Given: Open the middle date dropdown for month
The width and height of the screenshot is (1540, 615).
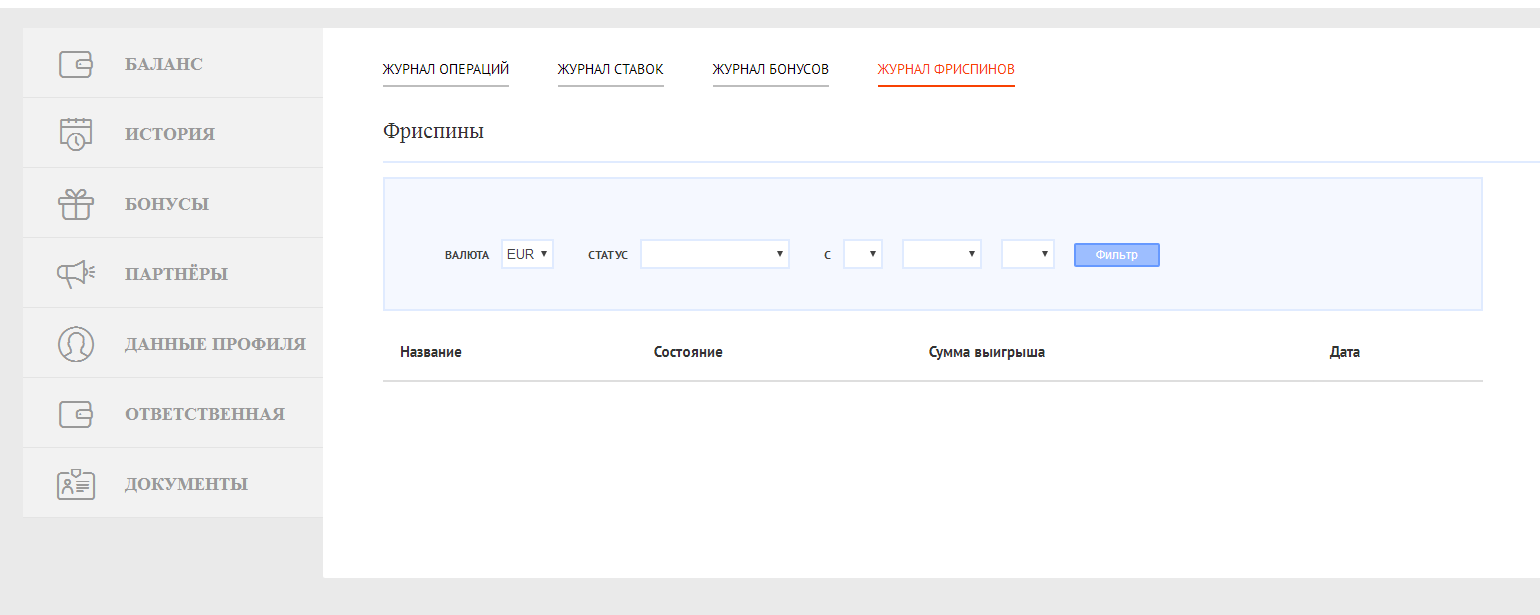Looking at the screenshot, I should [x=942, y=255].
